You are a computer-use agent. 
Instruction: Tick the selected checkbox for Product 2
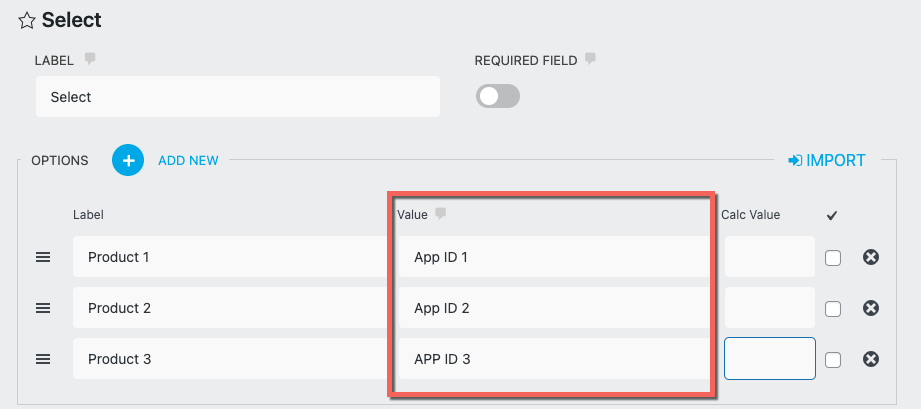click(832, 309)
